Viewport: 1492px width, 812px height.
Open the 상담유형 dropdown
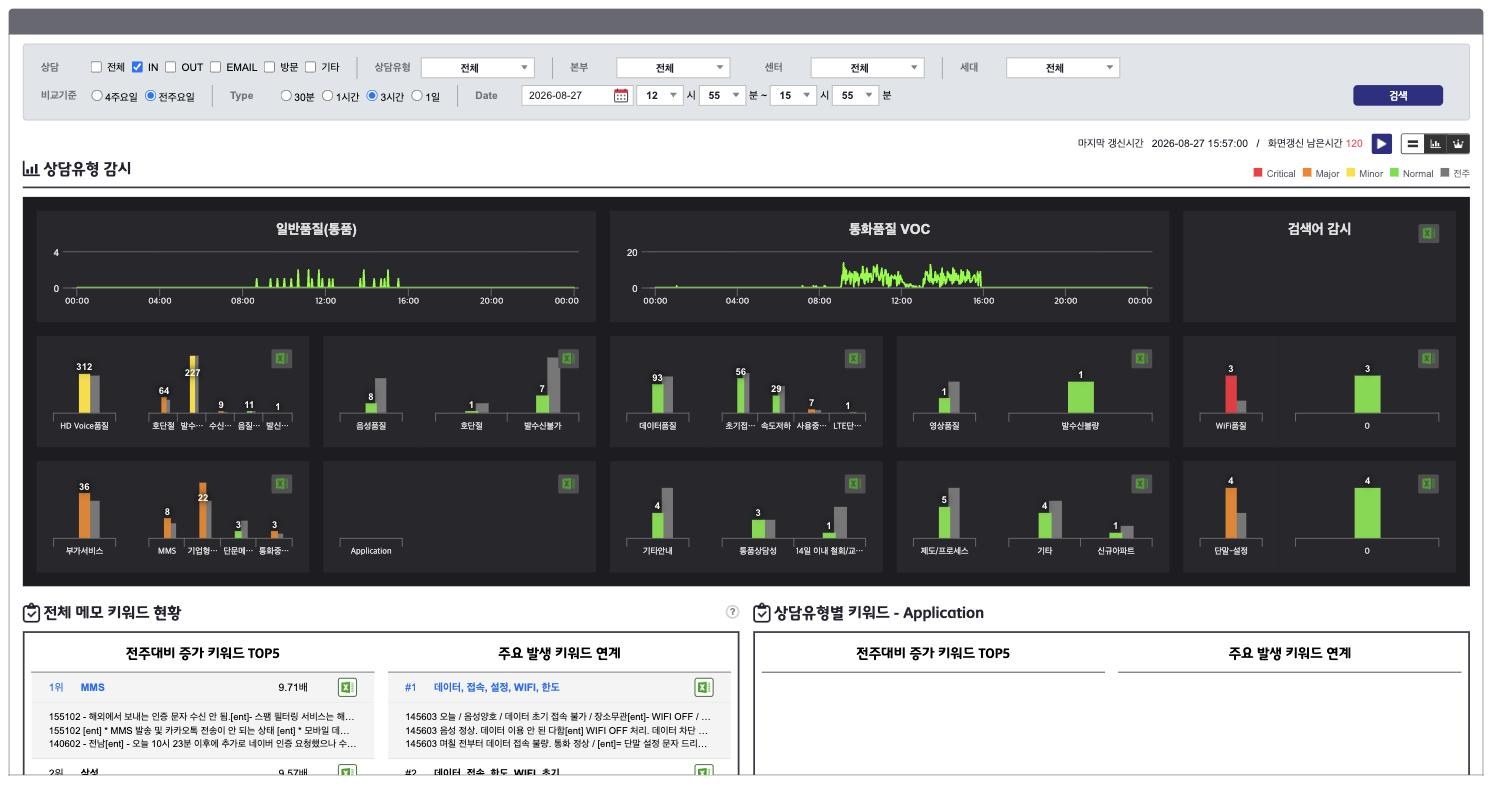(478, 67)
